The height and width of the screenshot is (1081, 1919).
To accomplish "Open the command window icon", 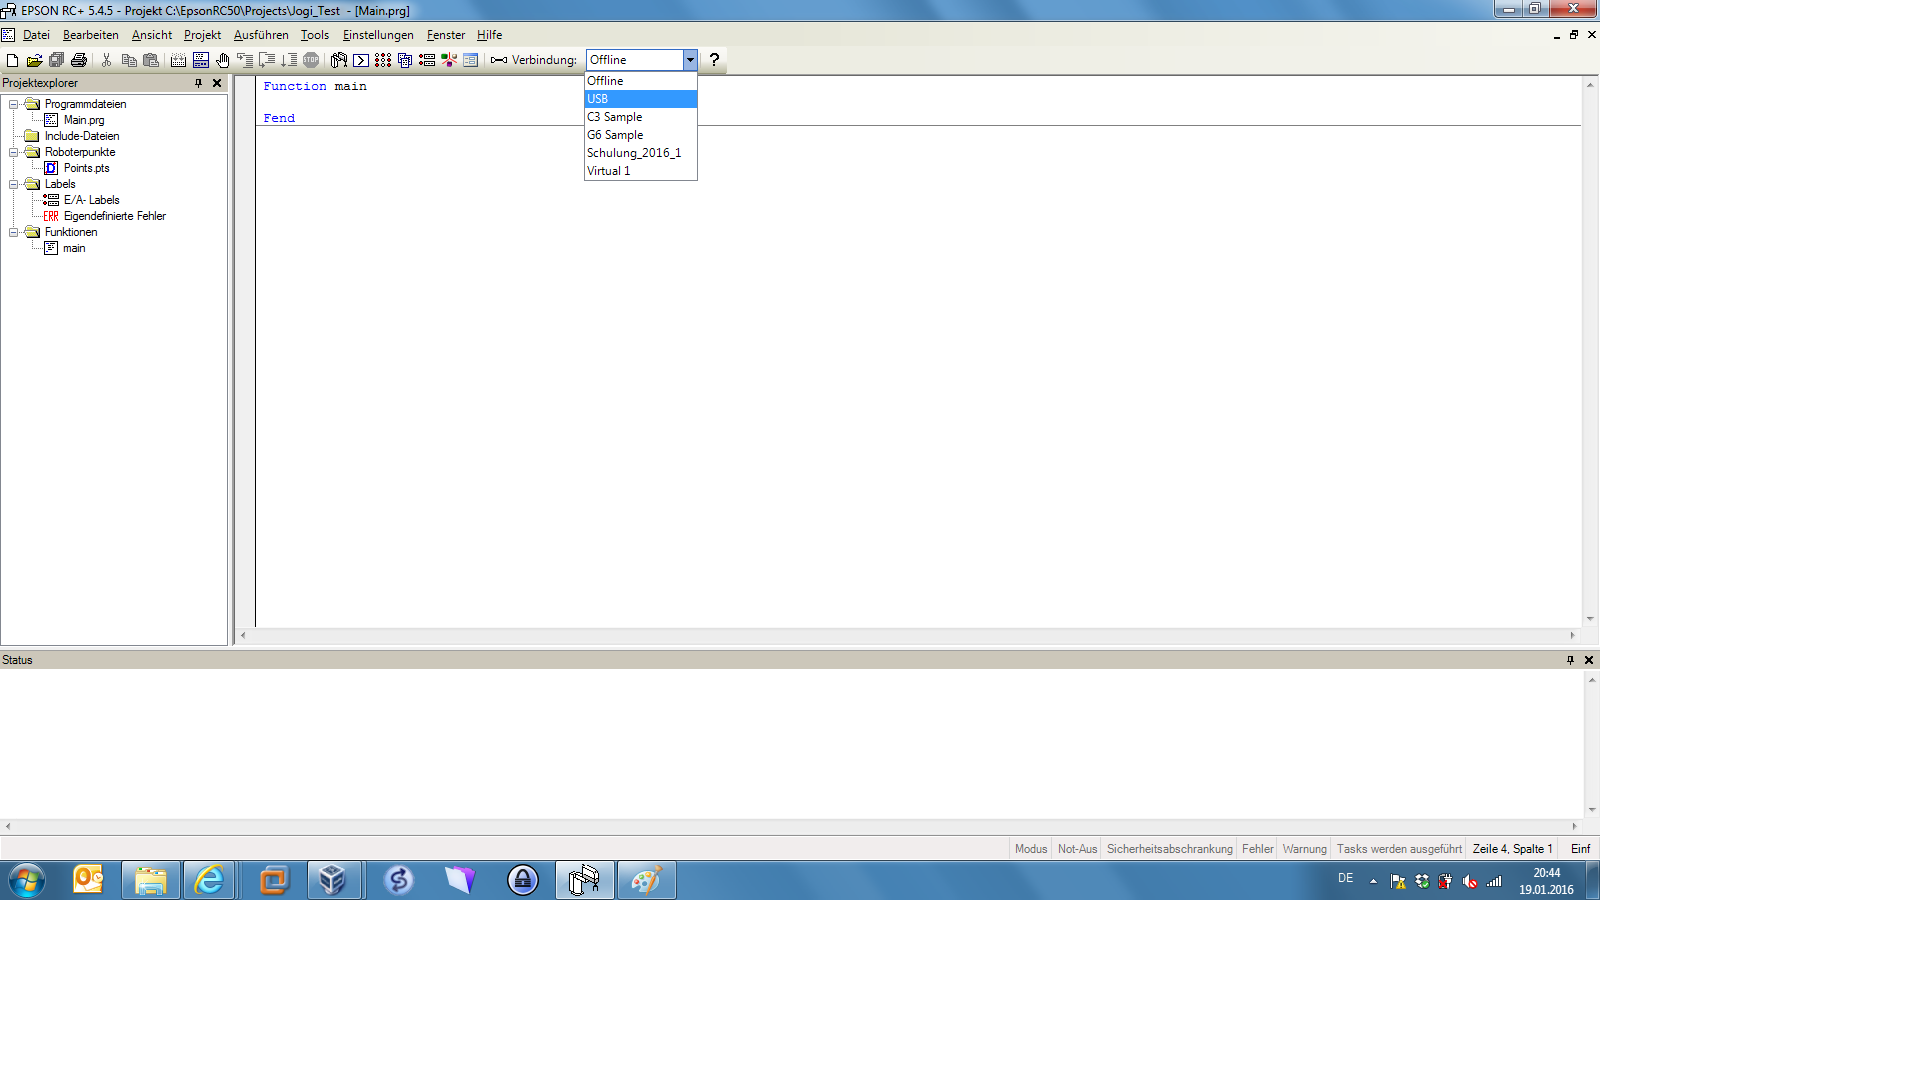I will pyautogui.click(x=361, y=61).
